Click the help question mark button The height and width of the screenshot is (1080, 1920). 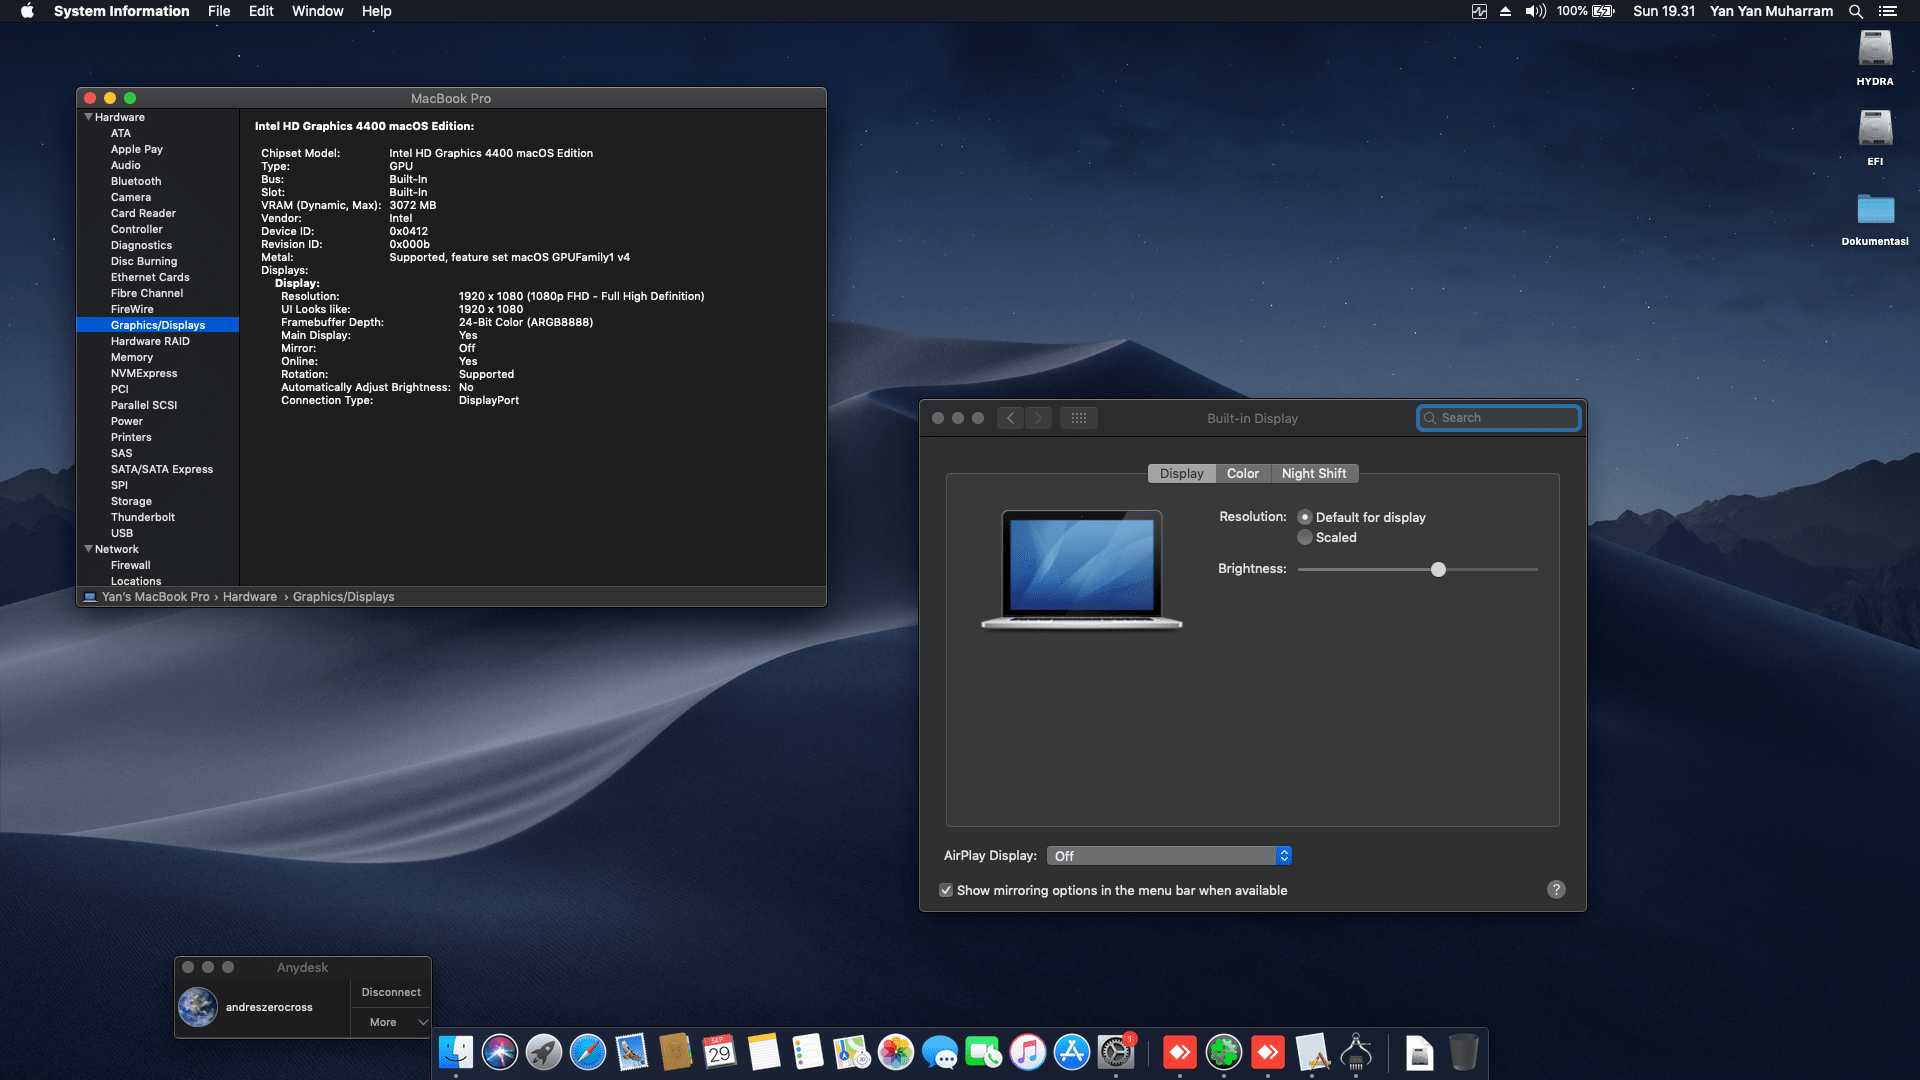click(1556, 890)
